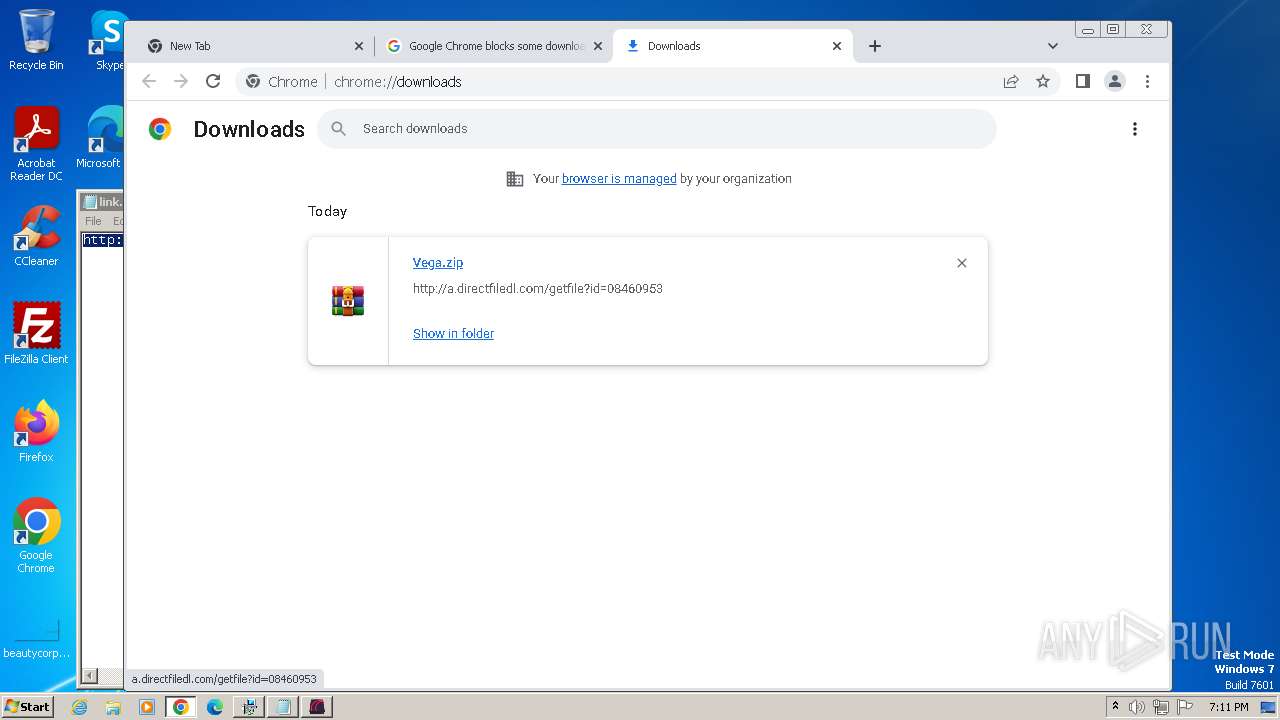The height and width of the screenshot is (720, 1280).
Task: Click the 7:11 PM taskbar clock
Action: pos(1229,707)
